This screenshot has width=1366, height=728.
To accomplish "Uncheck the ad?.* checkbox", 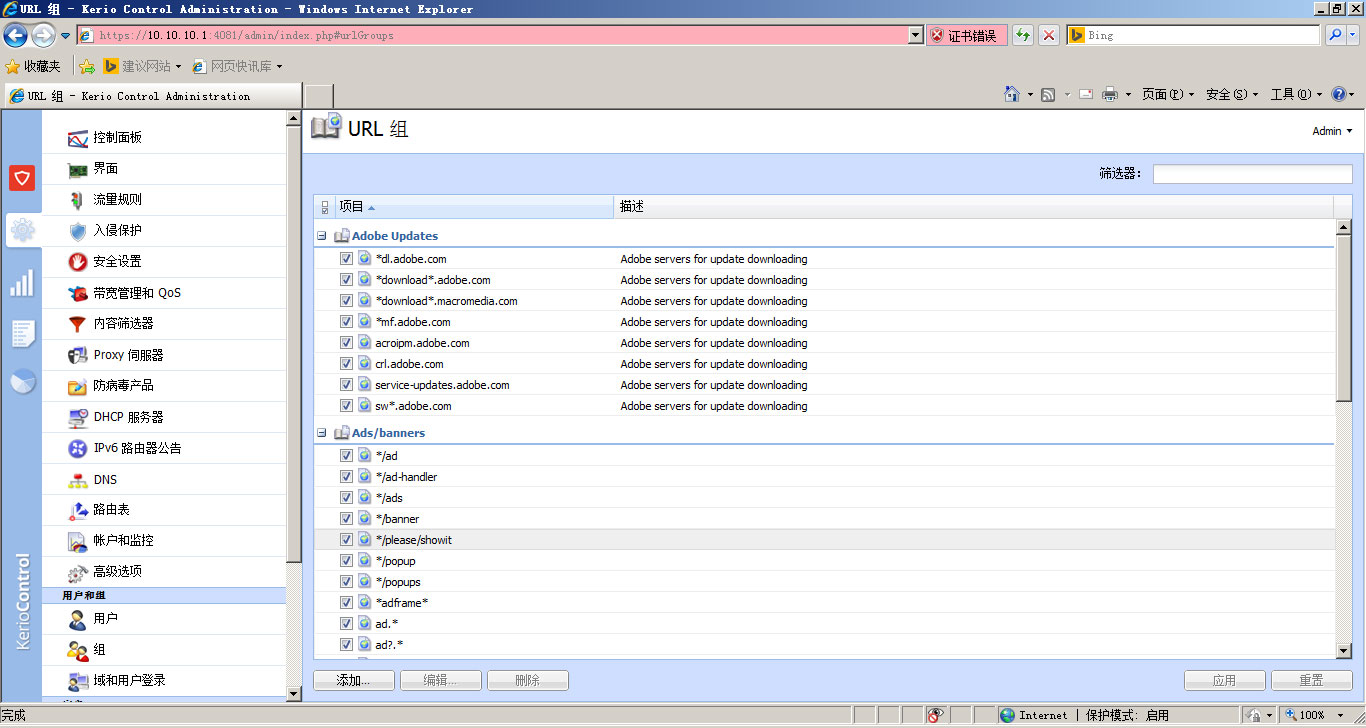I will click(x=346, y=644).
